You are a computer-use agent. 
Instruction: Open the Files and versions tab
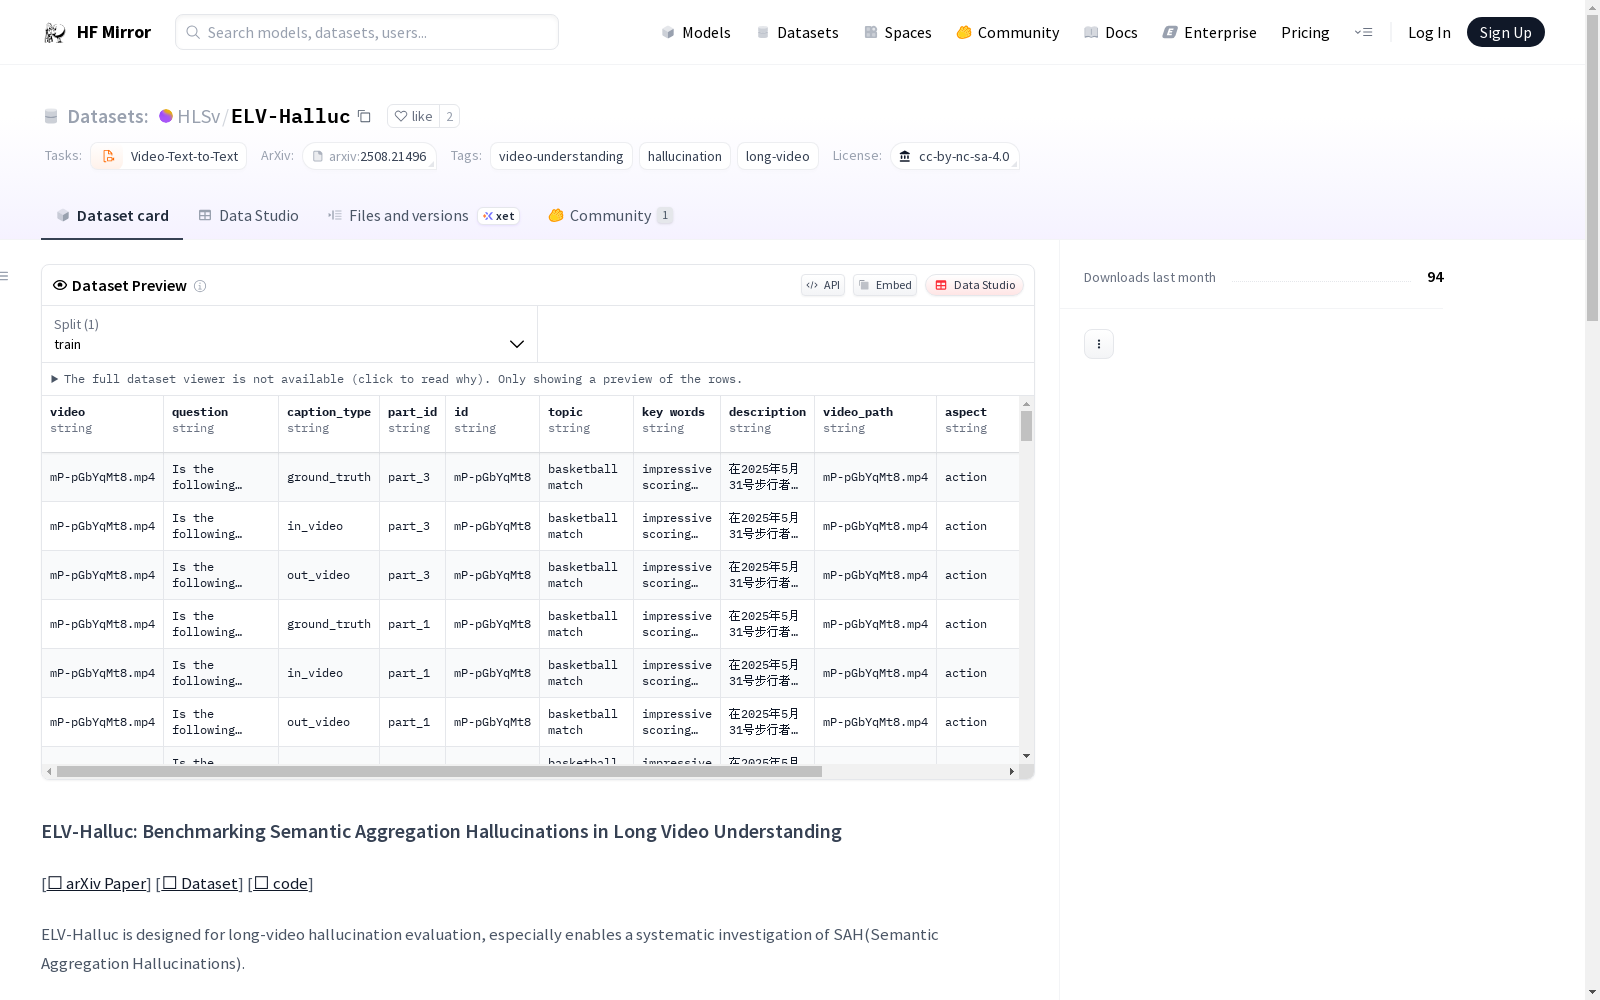click(423, 216)
